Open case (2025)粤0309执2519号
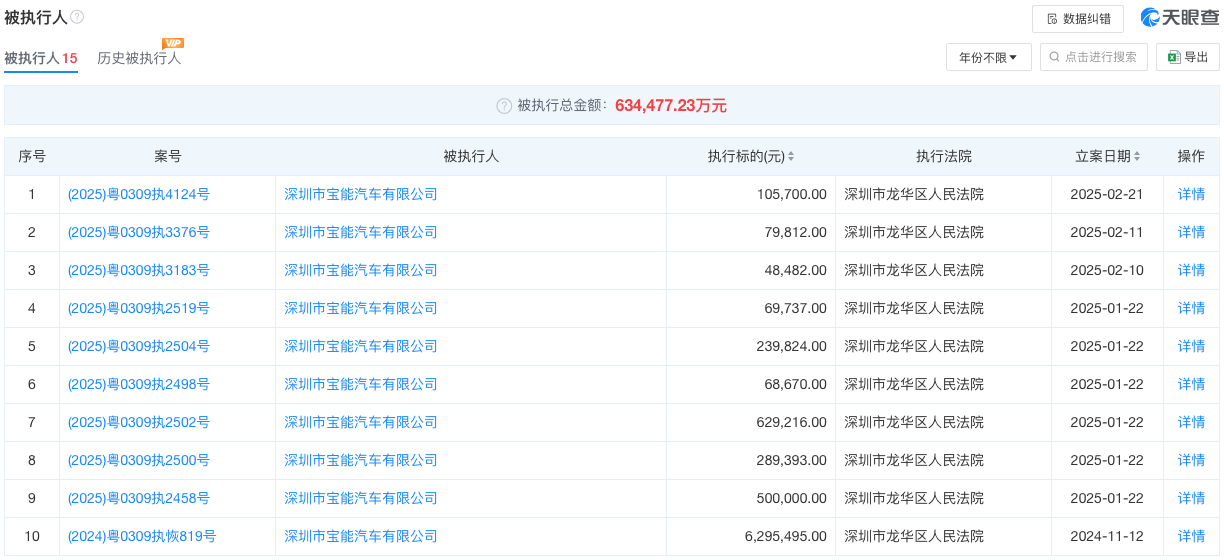 tap(139, 308)
